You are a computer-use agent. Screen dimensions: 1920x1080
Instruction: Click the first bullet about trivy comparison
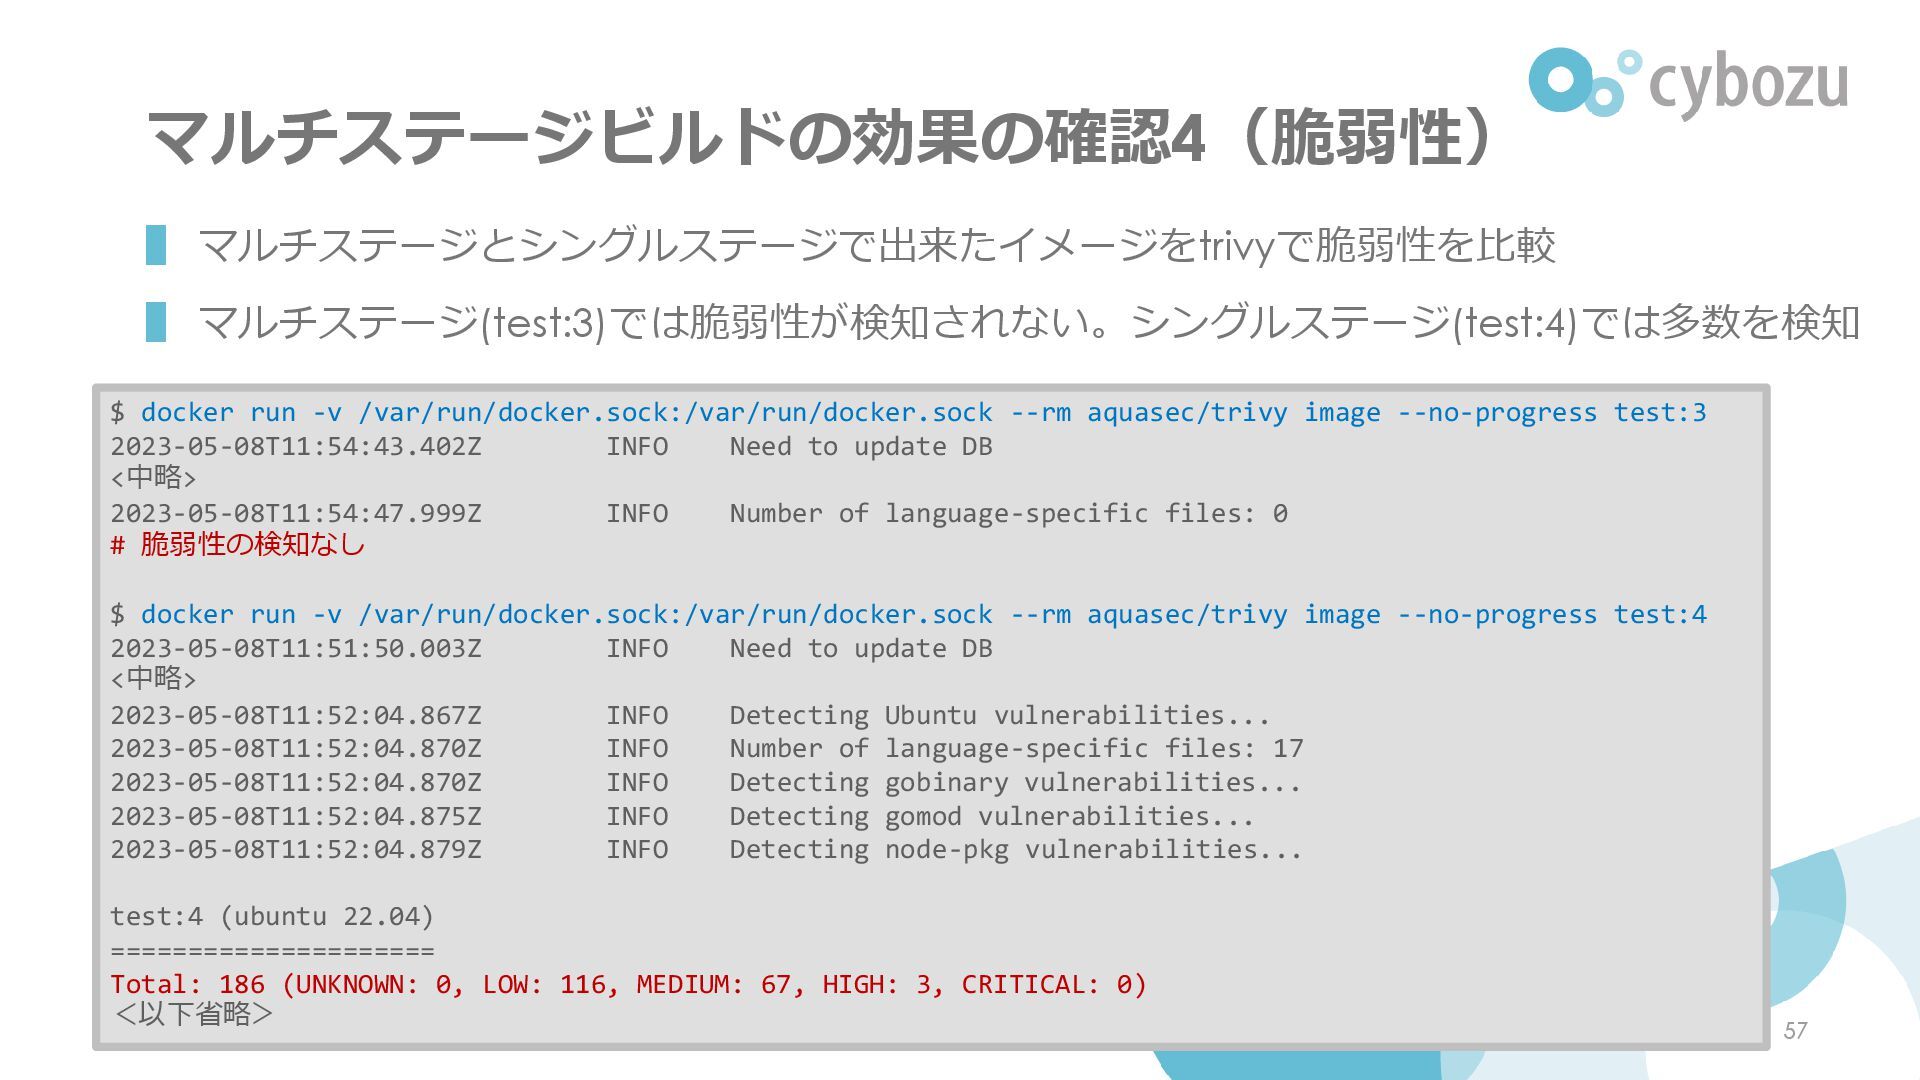876,246
